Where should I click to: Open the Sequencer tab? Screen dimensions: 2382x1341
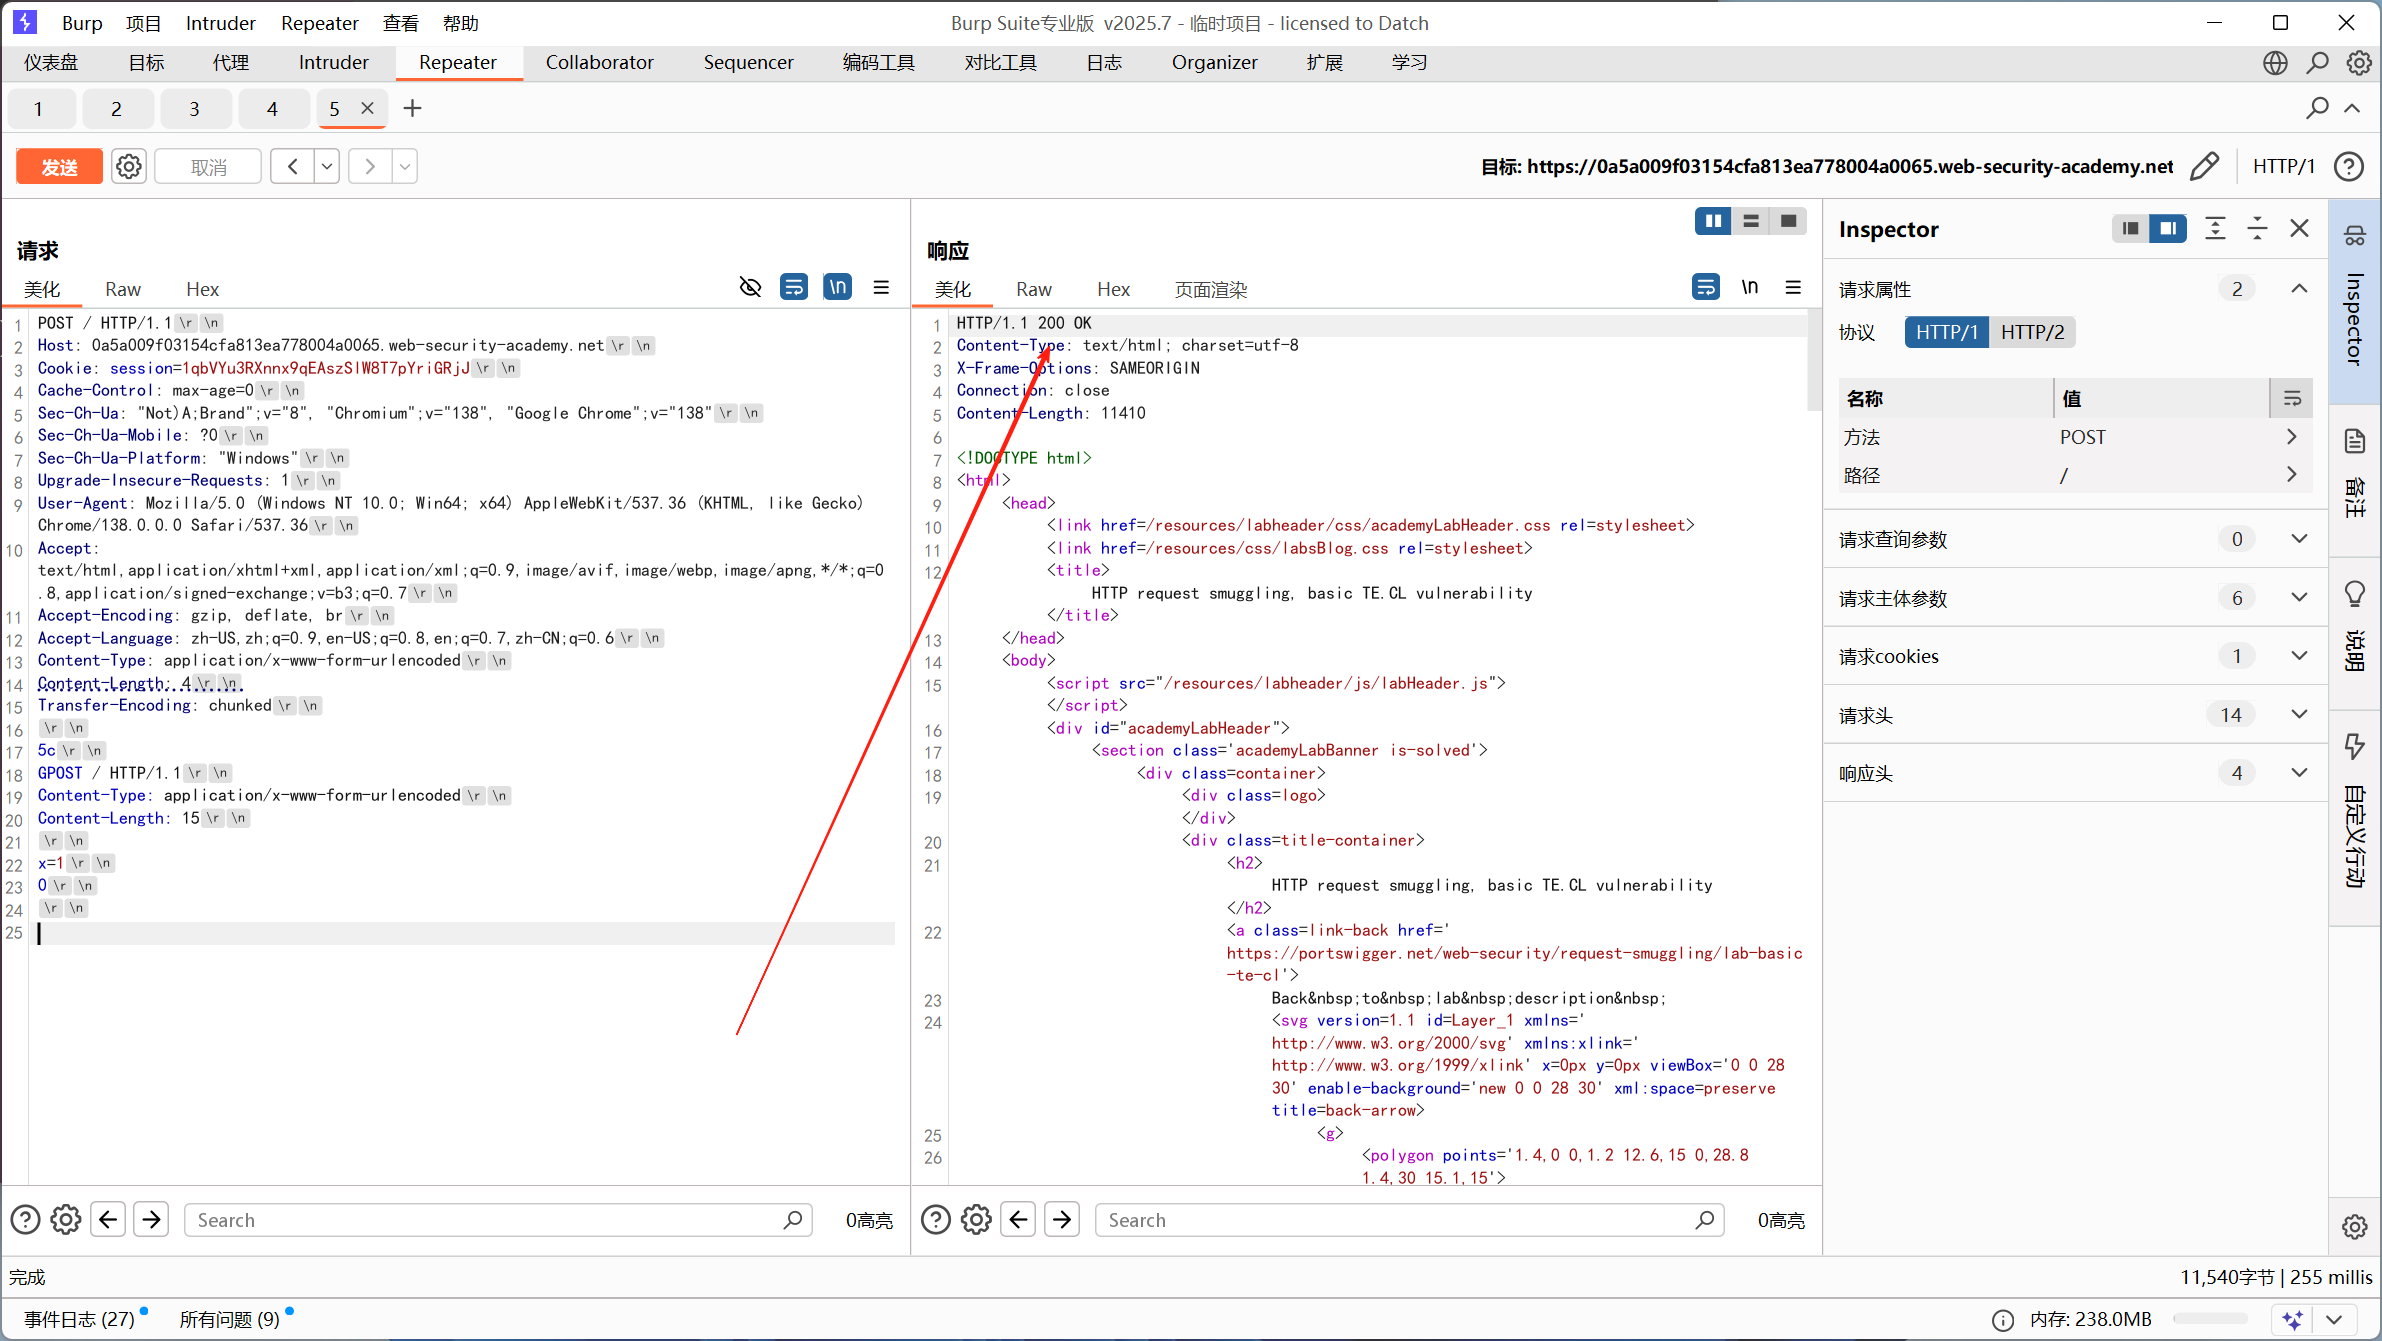pyautogui.click(x=748, y=62)
